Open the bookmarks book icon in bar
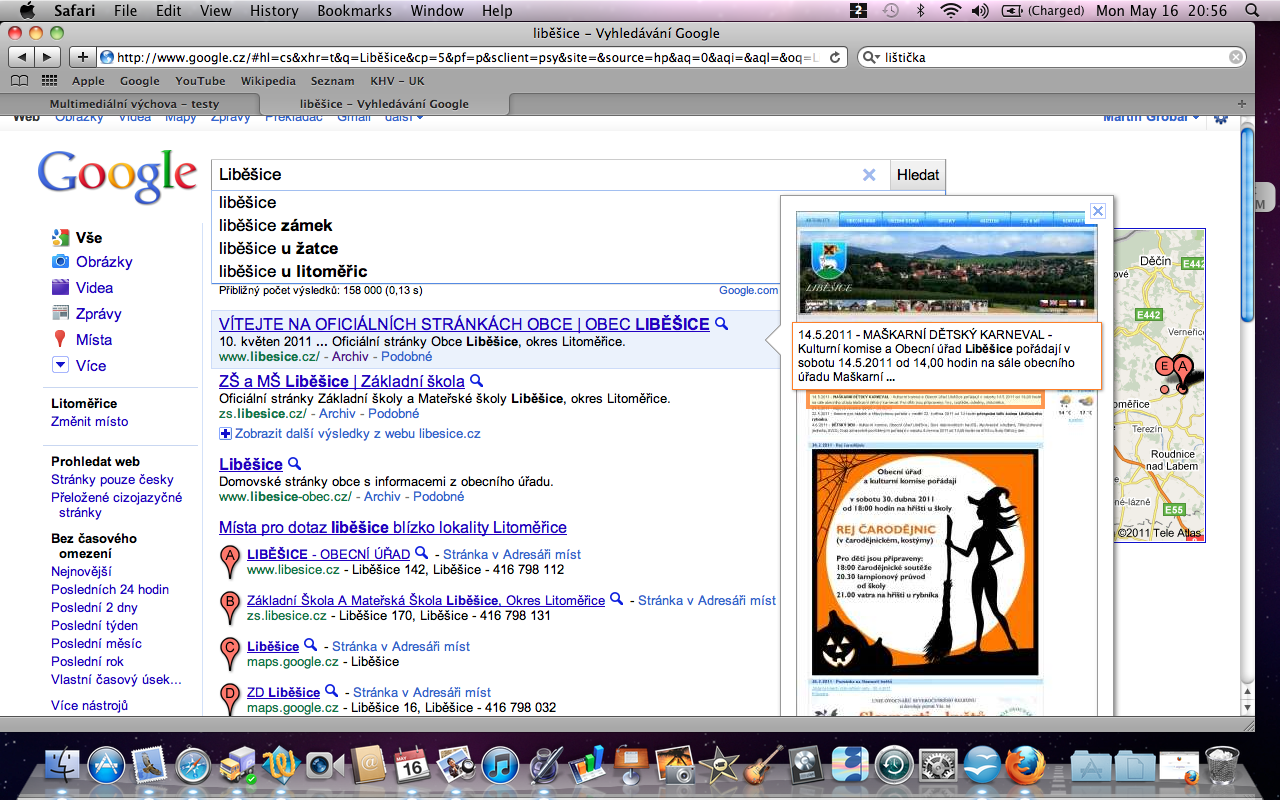1280x800 pixels. [20, 81]
